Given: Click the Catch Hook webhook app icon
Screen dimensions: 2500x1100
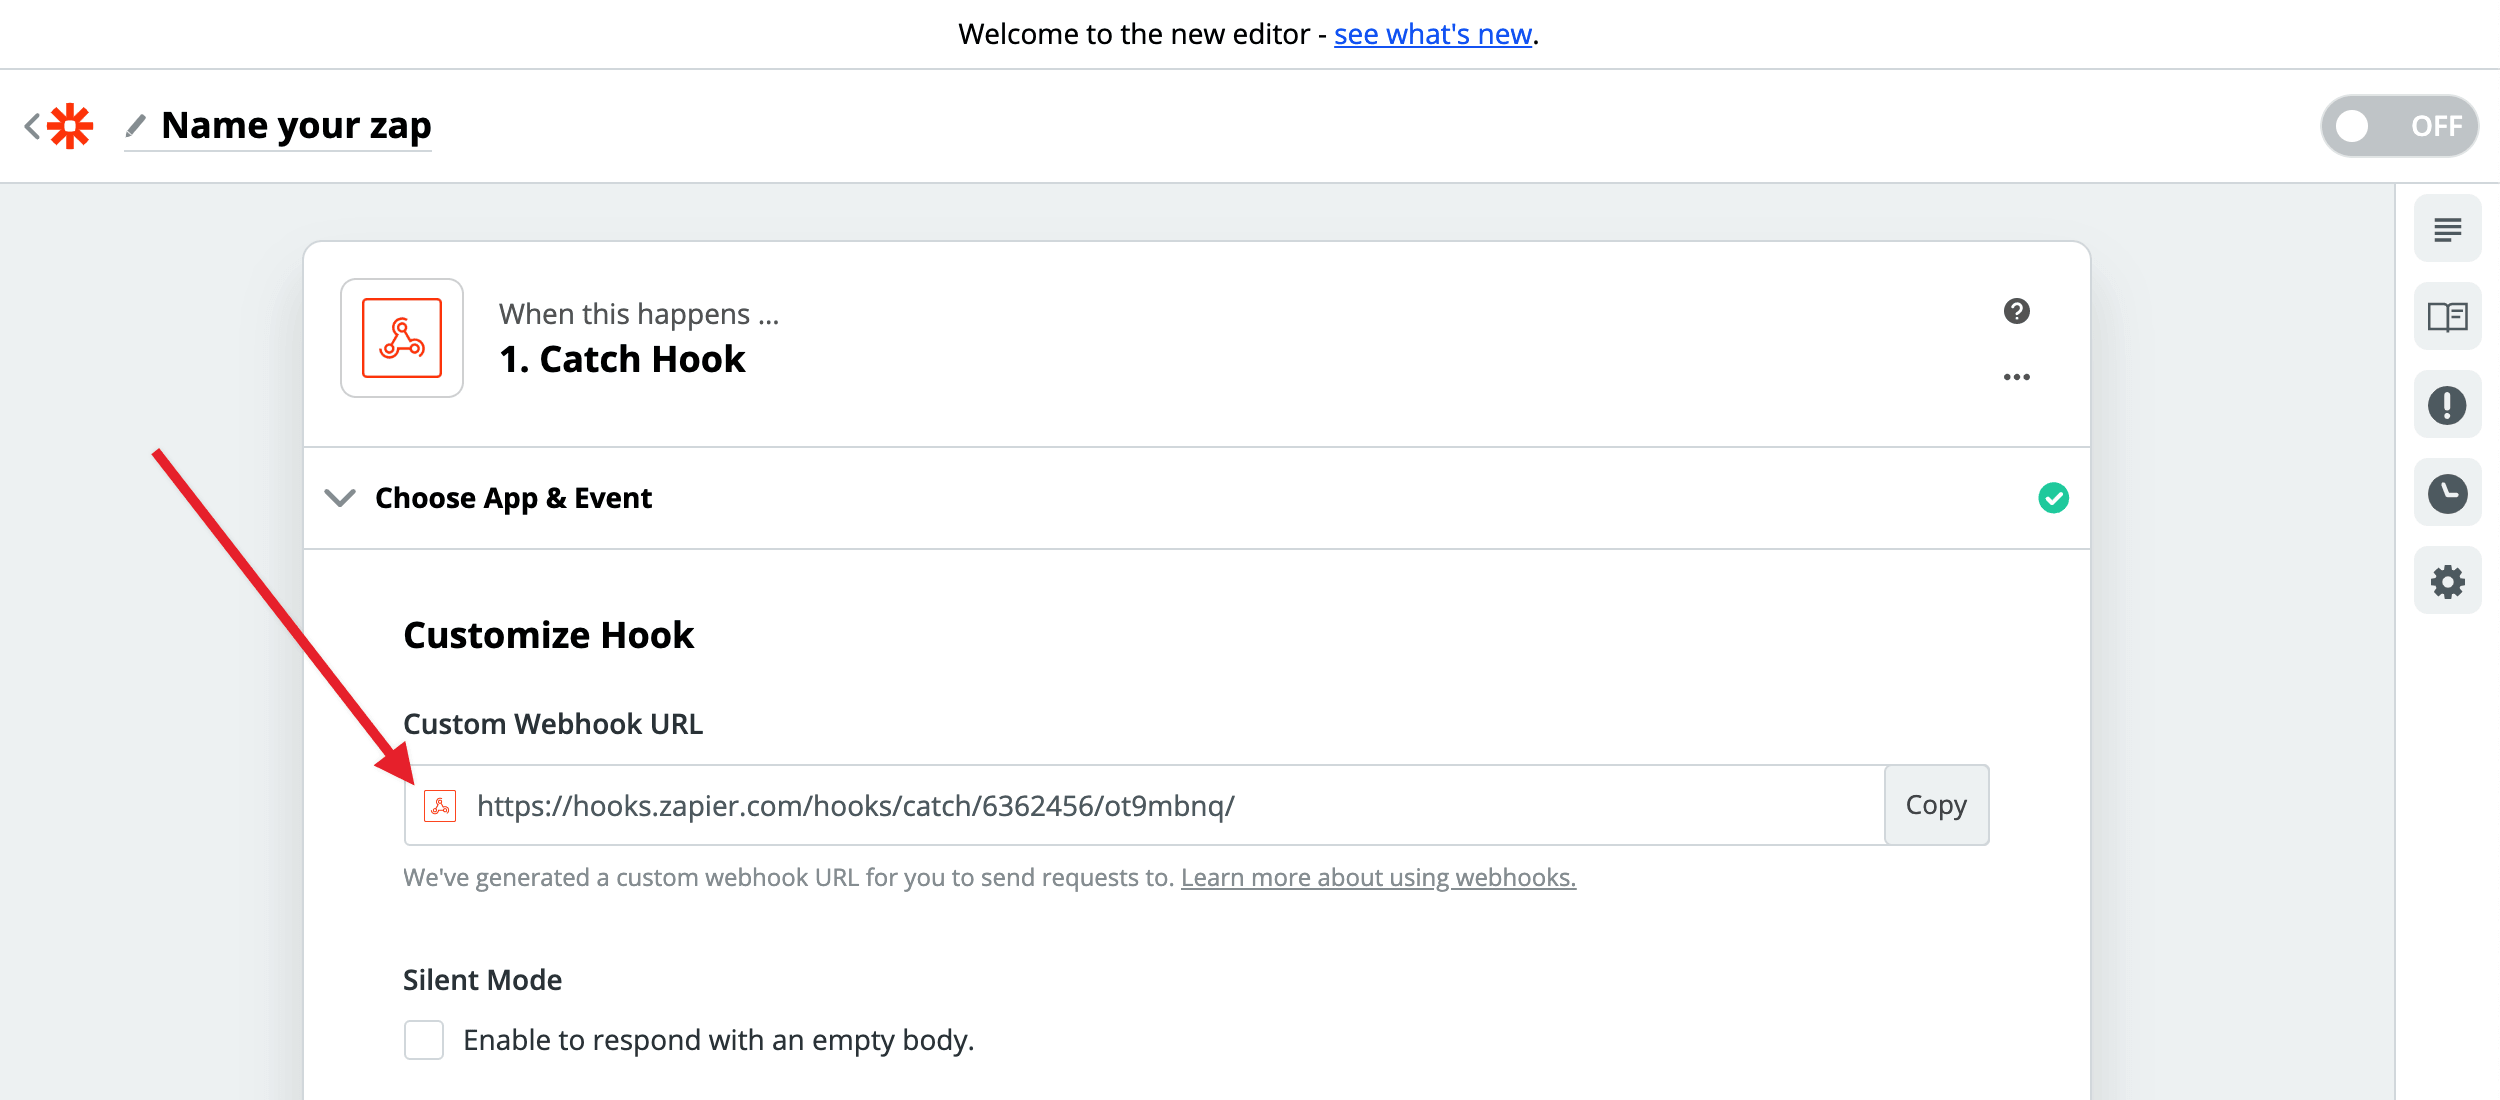Looking at the screenshot, I should (x=402, y=338).
